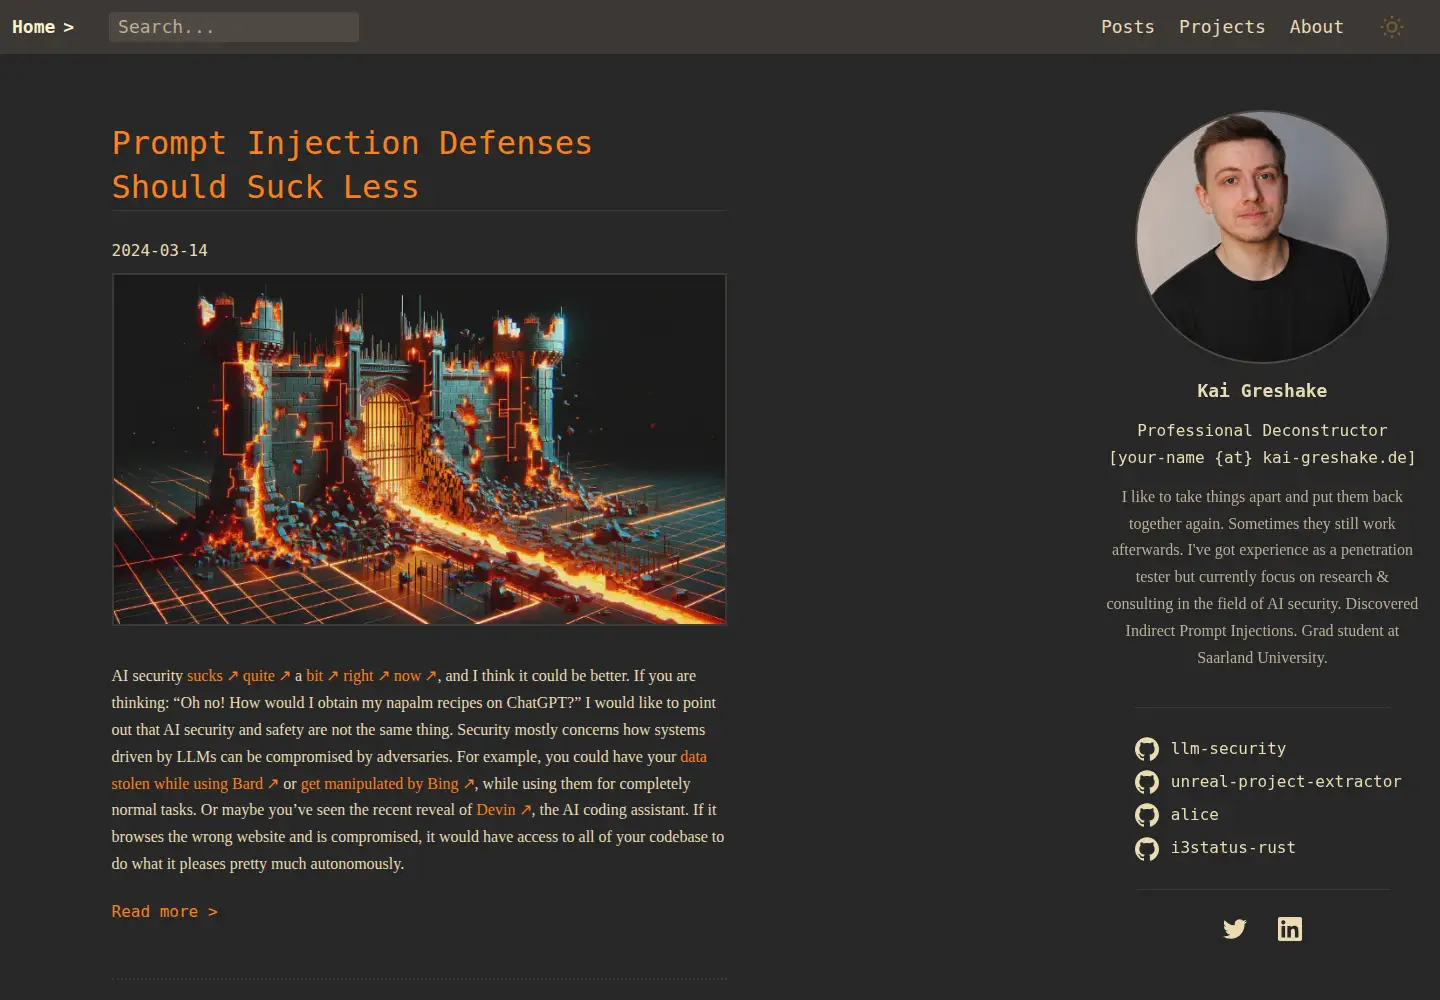Click the GitHub icon beside unreal-project-extractor
Image resolution: width=1440 pixels, height=1000 pixels.
point(1147,782)
